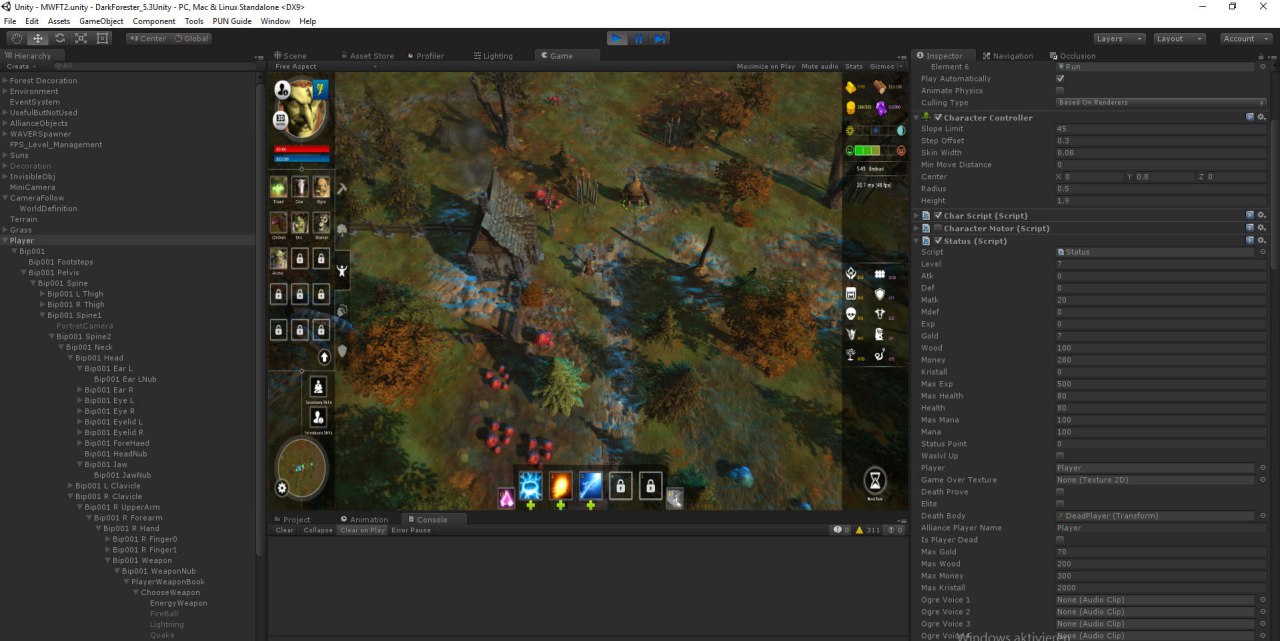Open the Layout dropdown
This screenshot has width=1280, height=641.
coord(1178,38)
